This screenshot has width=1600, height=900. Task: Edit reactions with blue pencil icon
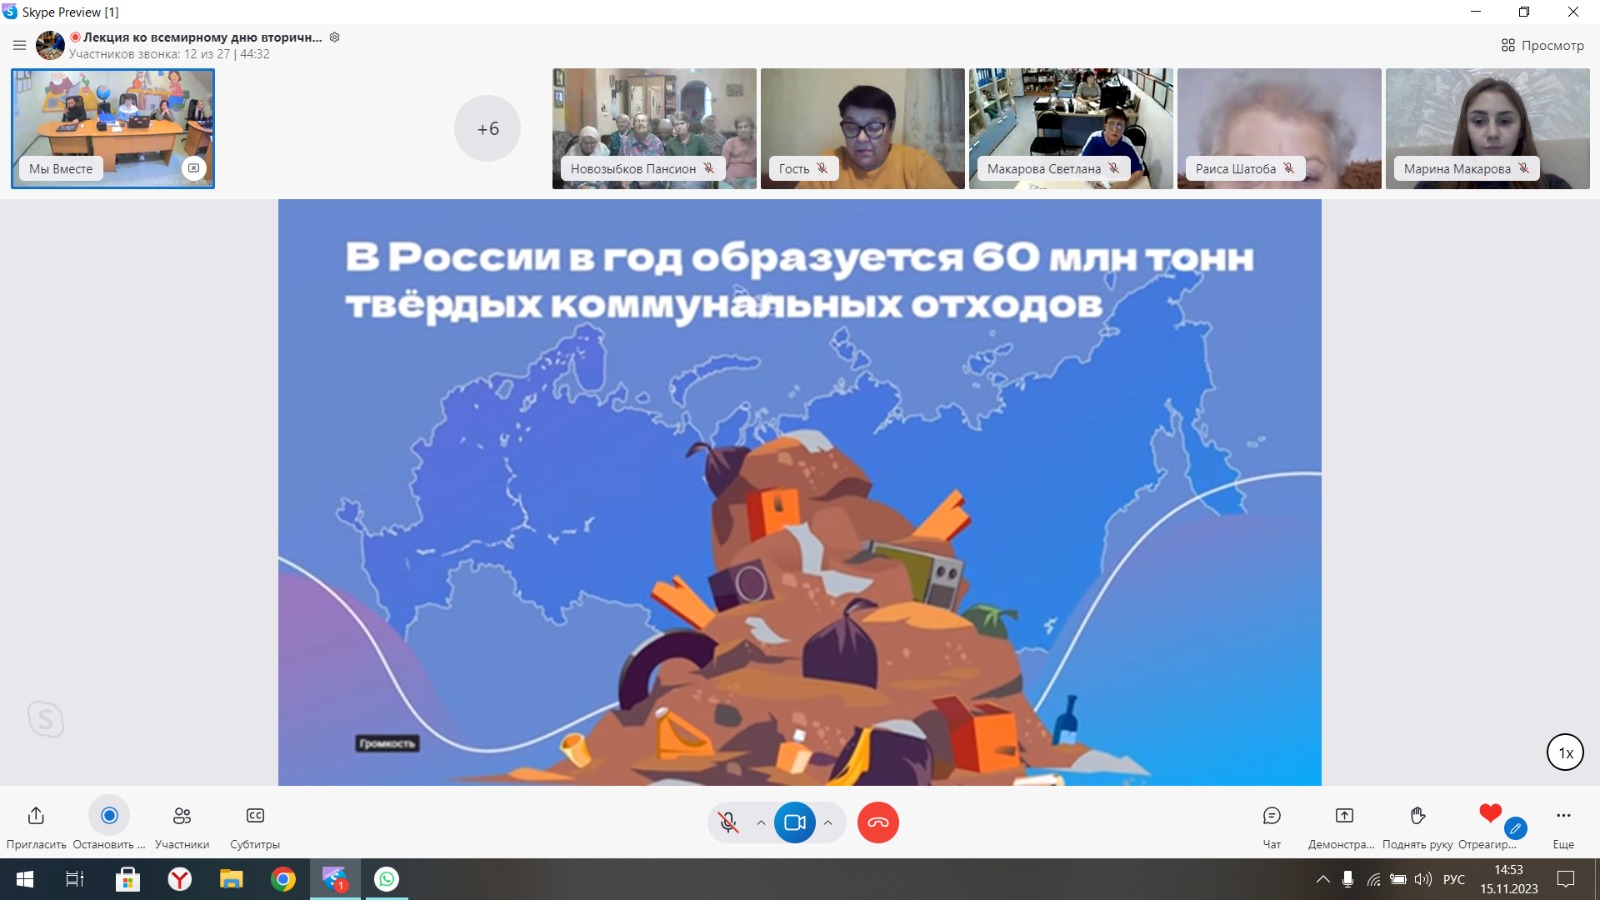click(x=1516, y=828)
